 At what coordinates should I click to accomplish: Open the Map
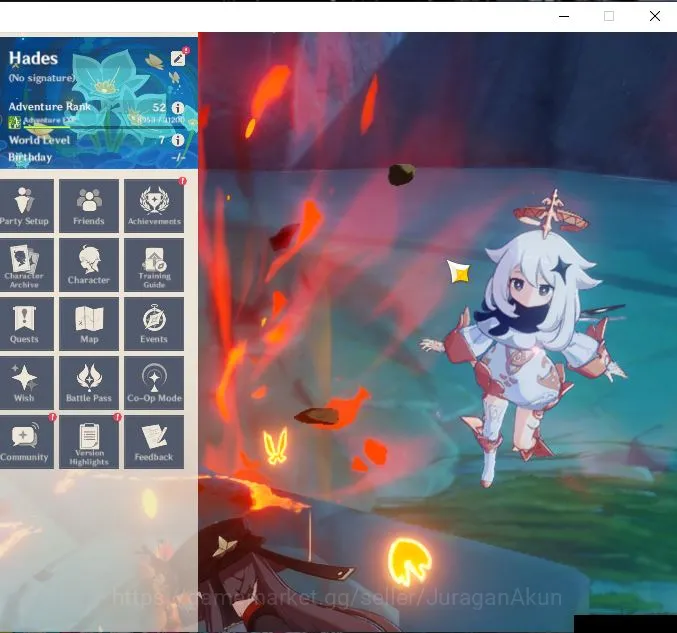pyautogui.click(x=89, y=324)
